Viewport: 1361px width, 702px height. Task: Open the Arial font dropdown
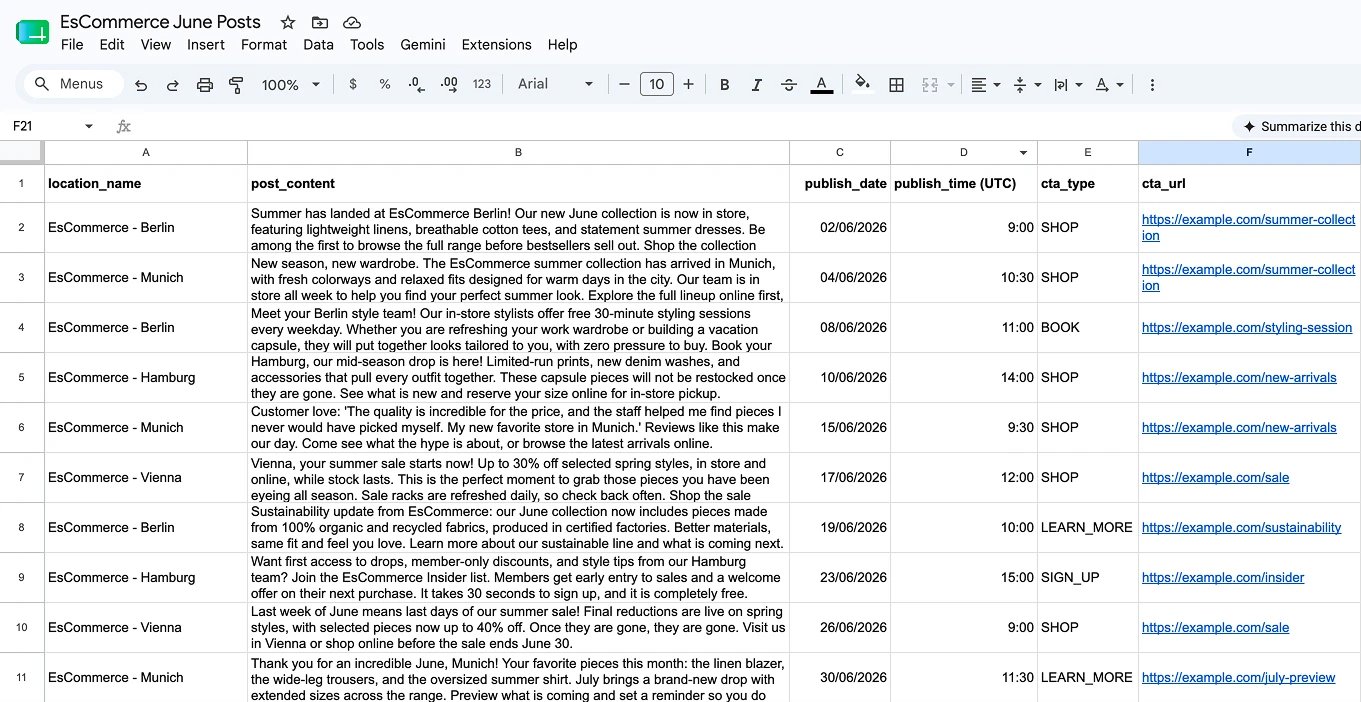coord(556,85)
